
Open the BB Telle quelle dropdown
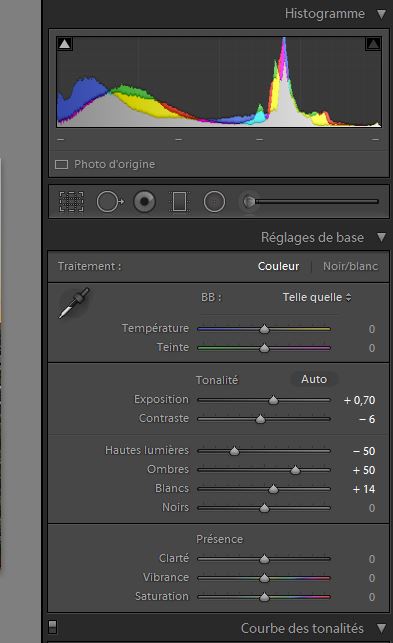(x=317, y=297)
